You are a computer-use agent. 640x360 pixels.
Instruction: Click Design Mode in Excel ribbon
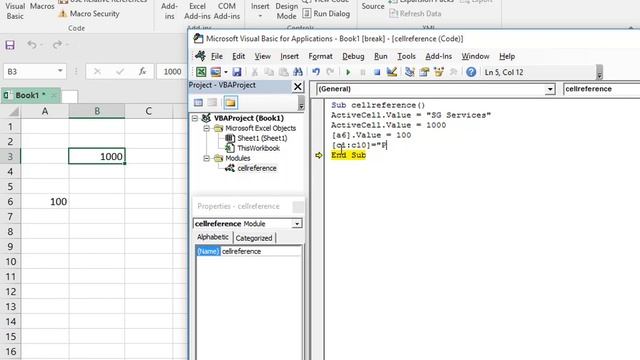point(286,11)
